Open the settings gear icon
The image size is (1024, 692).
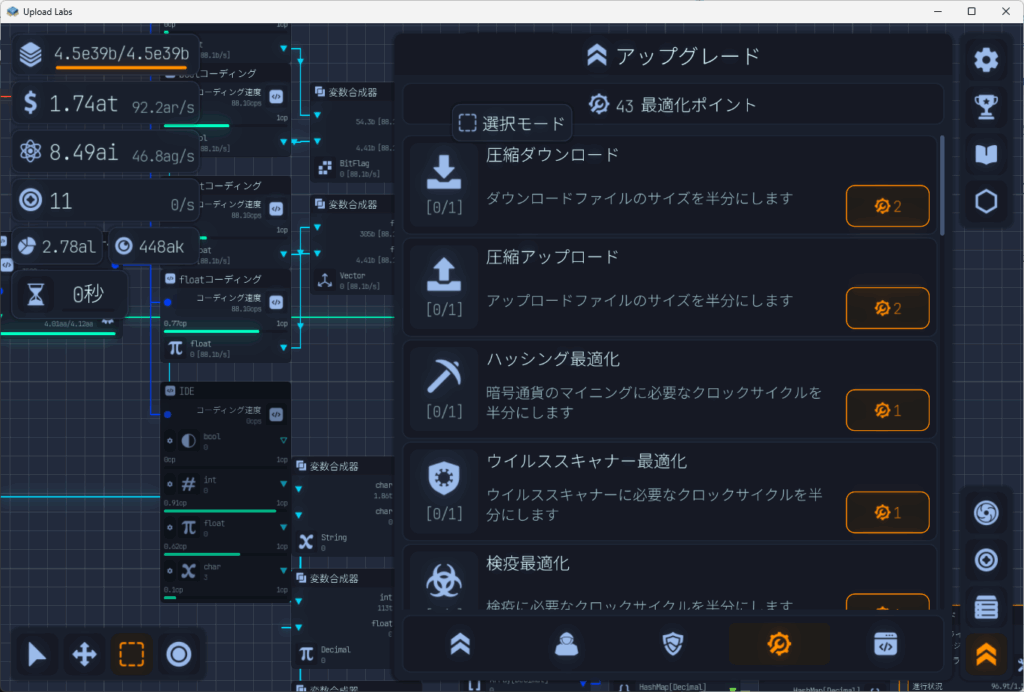point(986,60)
